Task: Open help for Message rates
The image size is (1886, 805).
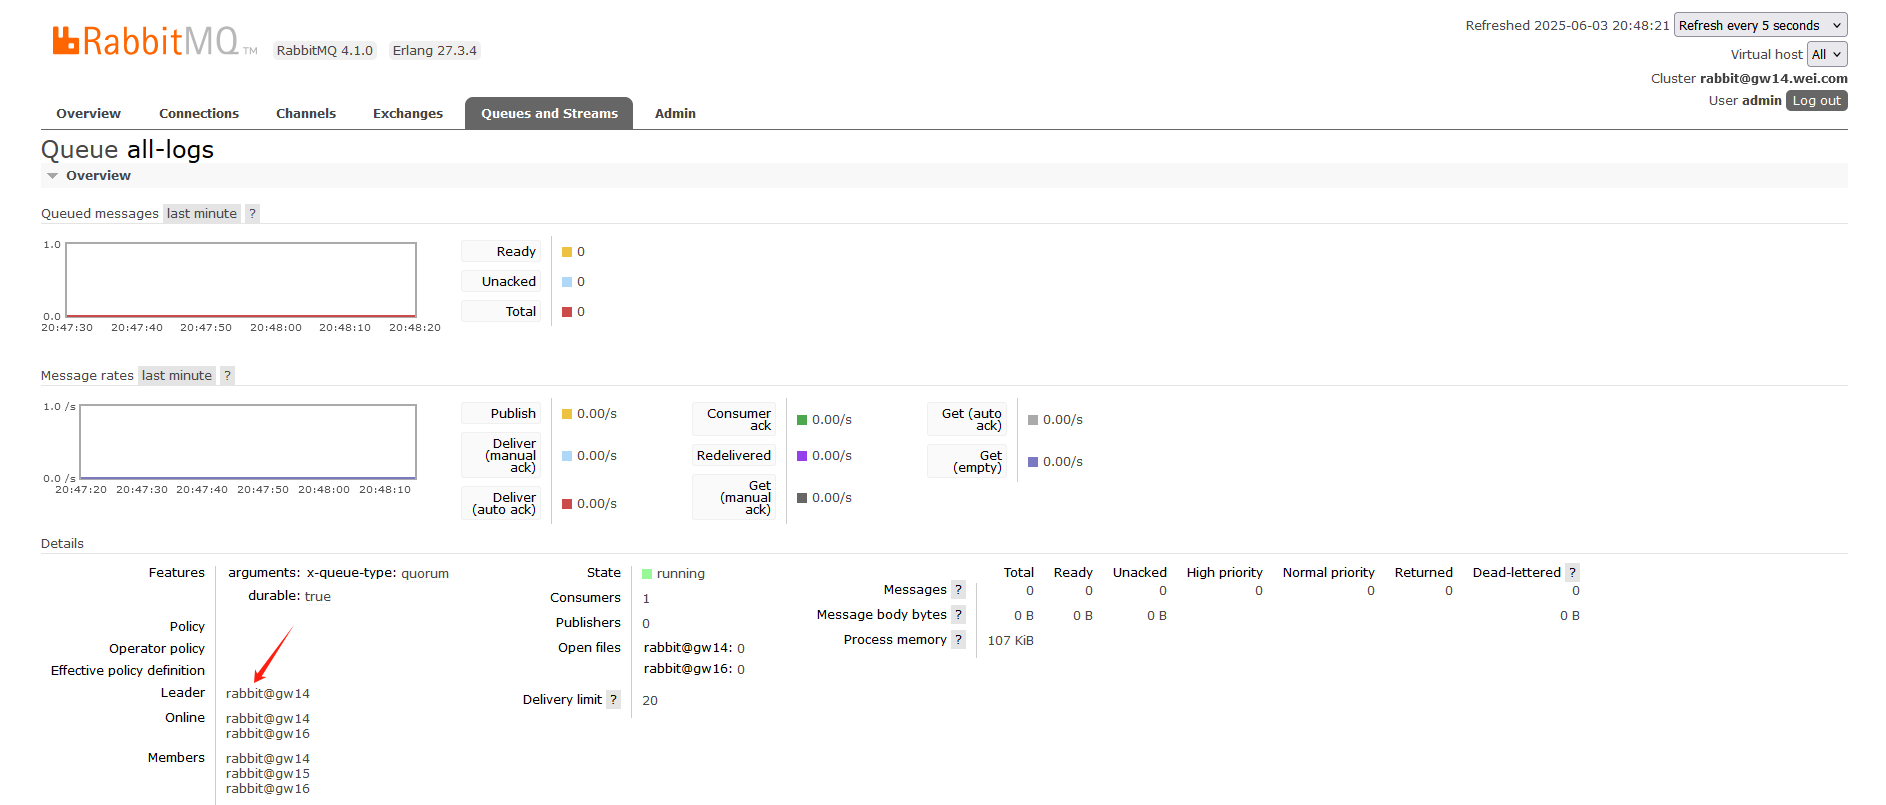Action: (227, 375)
